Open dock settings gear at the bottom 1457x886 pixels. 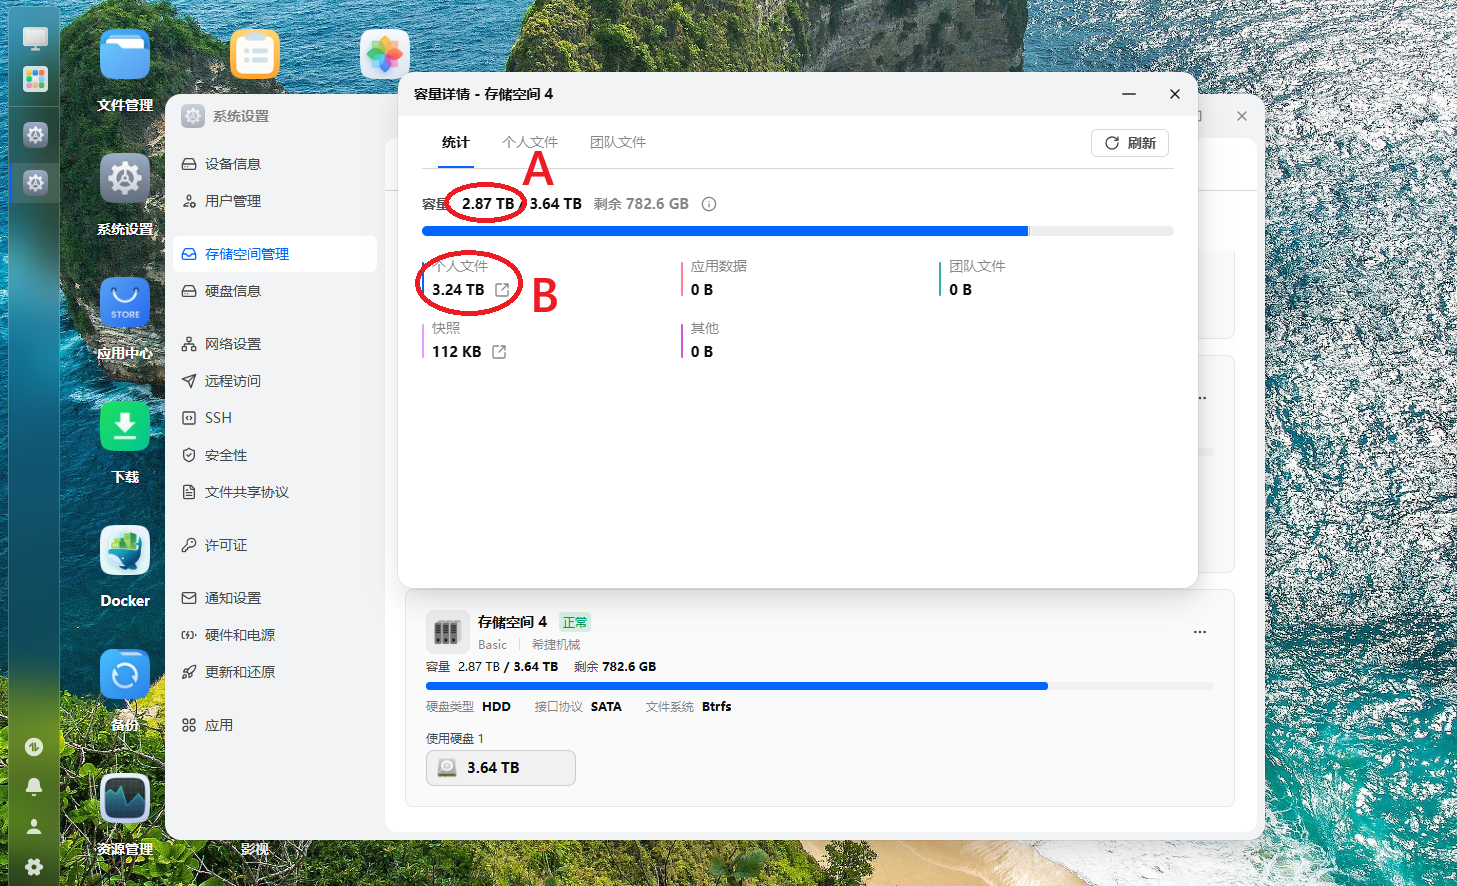(34, 867)
